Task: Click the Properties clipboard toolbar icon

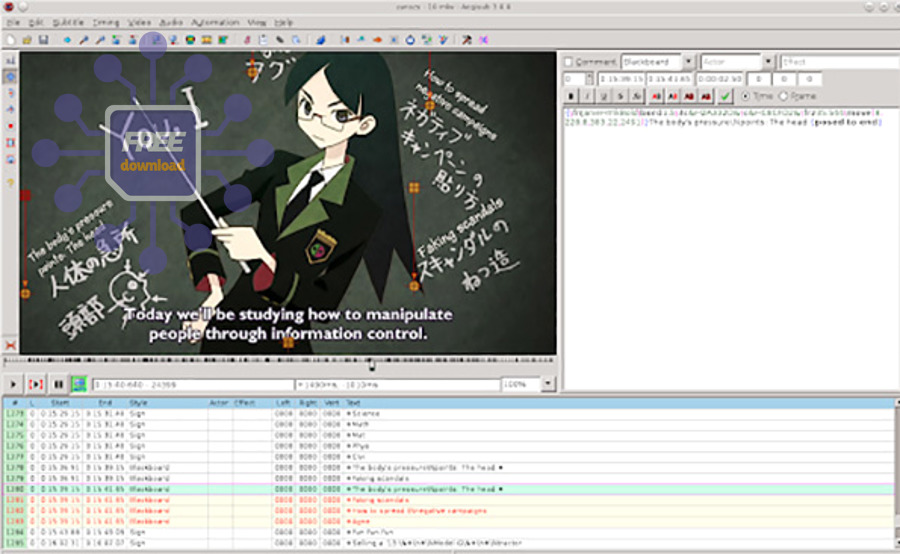Action: (x=263, y=40)
